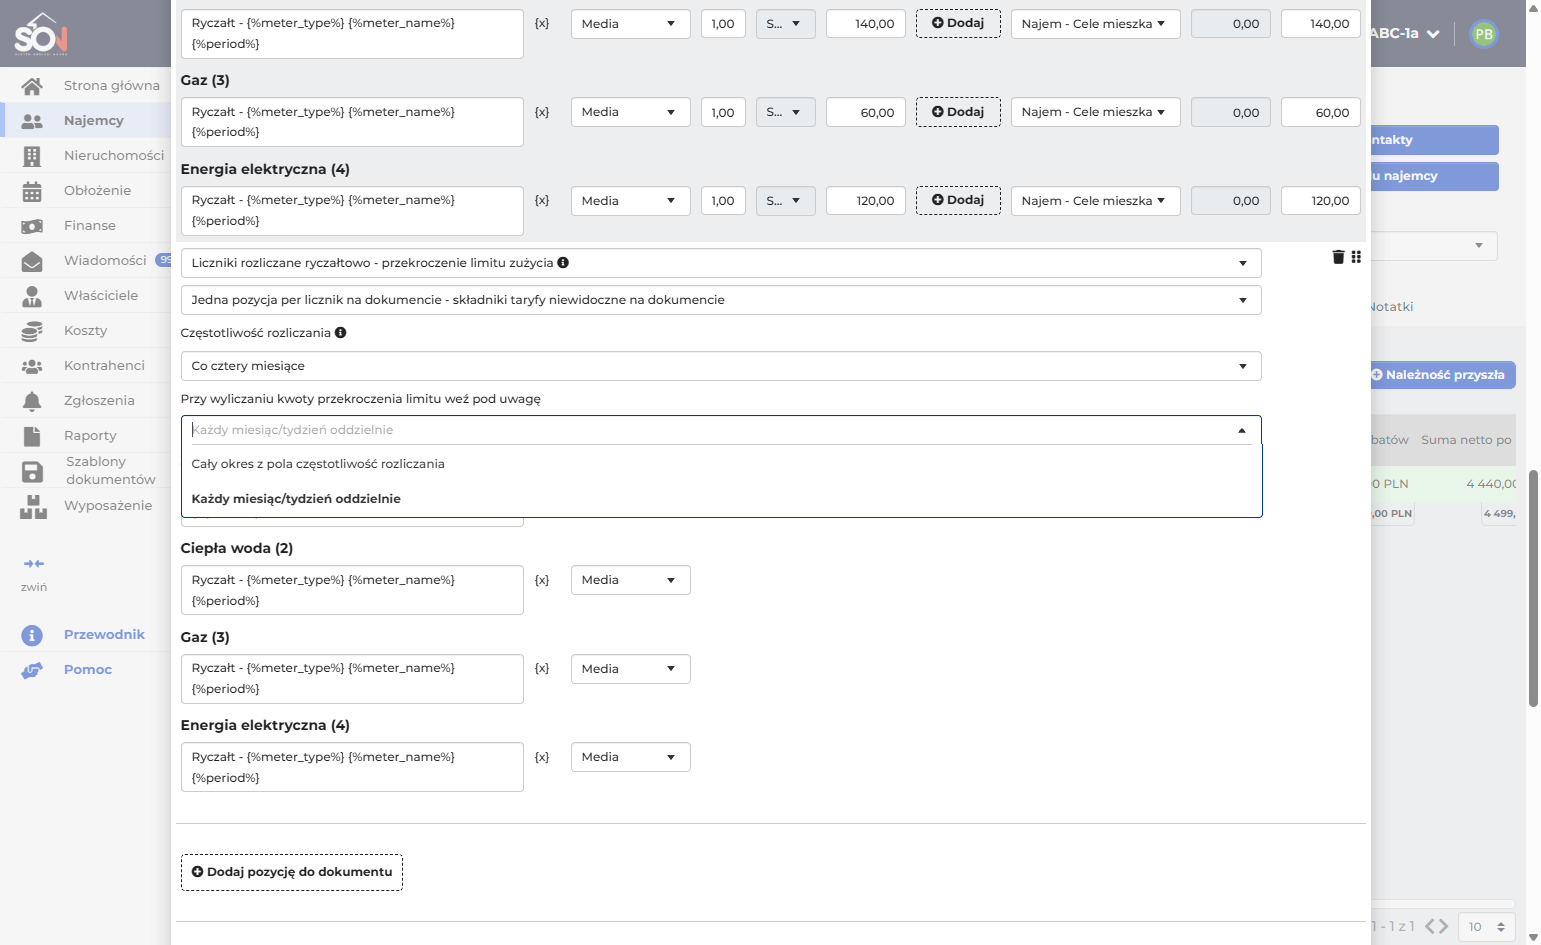1541x945 pixels.
Task: Click the Właściciele person icon
Action: (32, 296)
